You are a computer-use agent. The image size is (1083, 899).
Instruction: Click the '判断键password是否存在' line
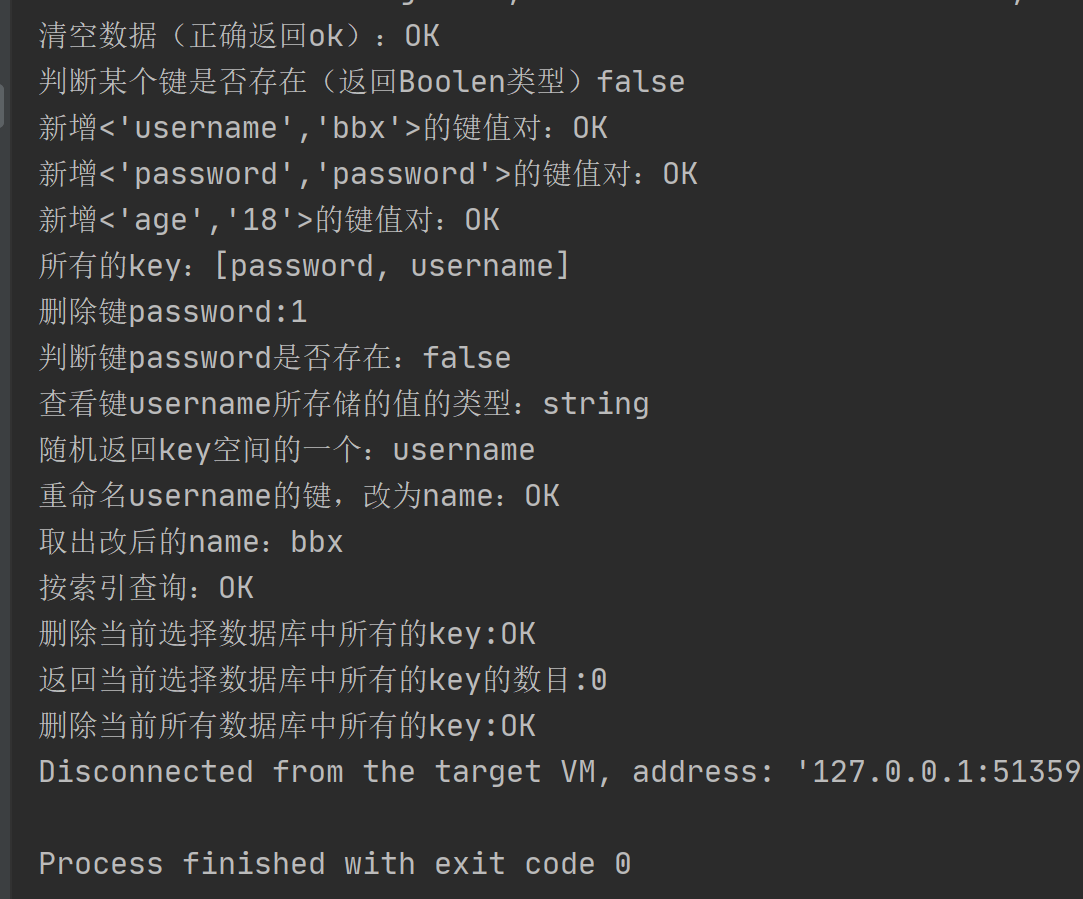pyautogui.click(x=274, y=358)
